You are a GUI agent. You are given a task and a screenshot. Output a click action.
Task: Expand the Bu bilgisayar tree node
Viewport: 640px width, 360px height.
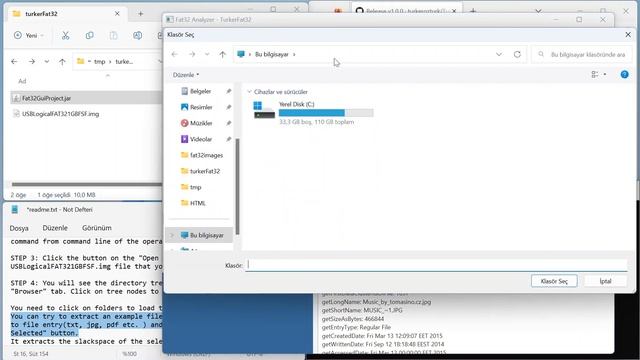[172, 235]
